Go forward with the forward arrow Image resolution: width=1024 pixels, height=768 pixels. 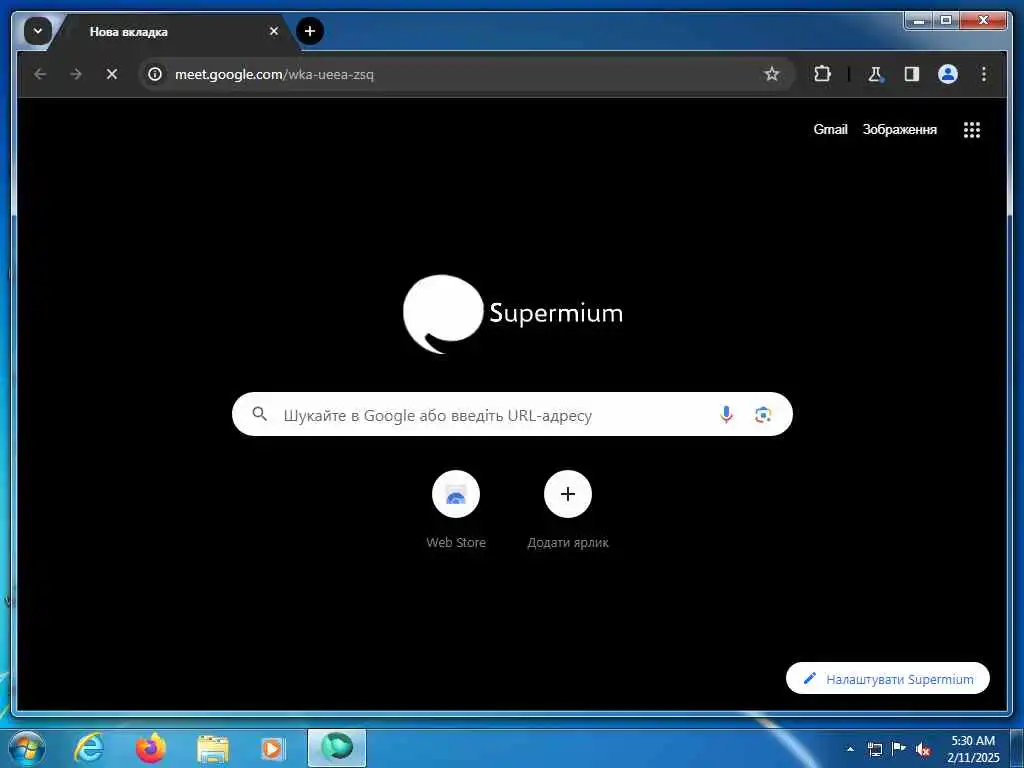coord(76,74)
